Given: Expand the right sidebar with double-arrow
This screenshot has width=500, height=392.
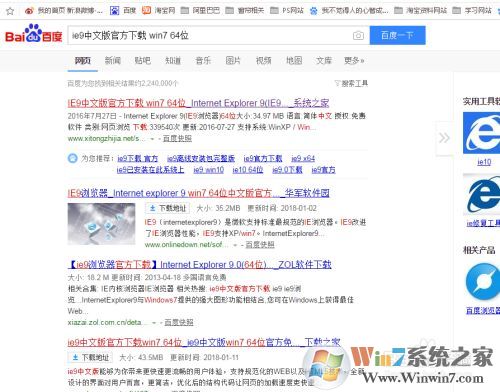Looking at the screenshot, I should tap(444, 138).
